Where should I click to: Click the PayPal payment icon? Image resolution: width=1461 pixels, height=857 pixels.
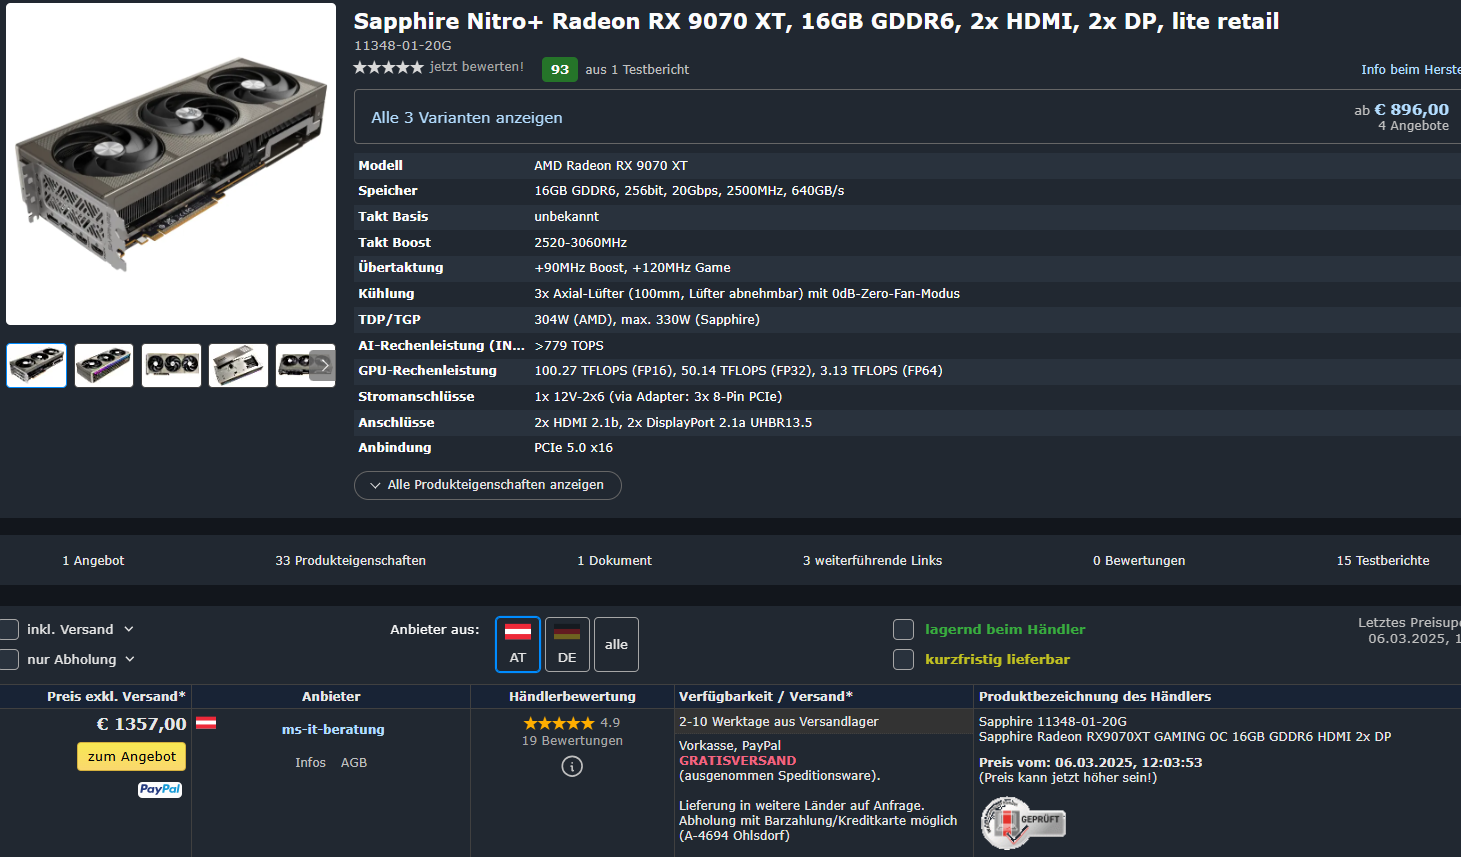160,790
